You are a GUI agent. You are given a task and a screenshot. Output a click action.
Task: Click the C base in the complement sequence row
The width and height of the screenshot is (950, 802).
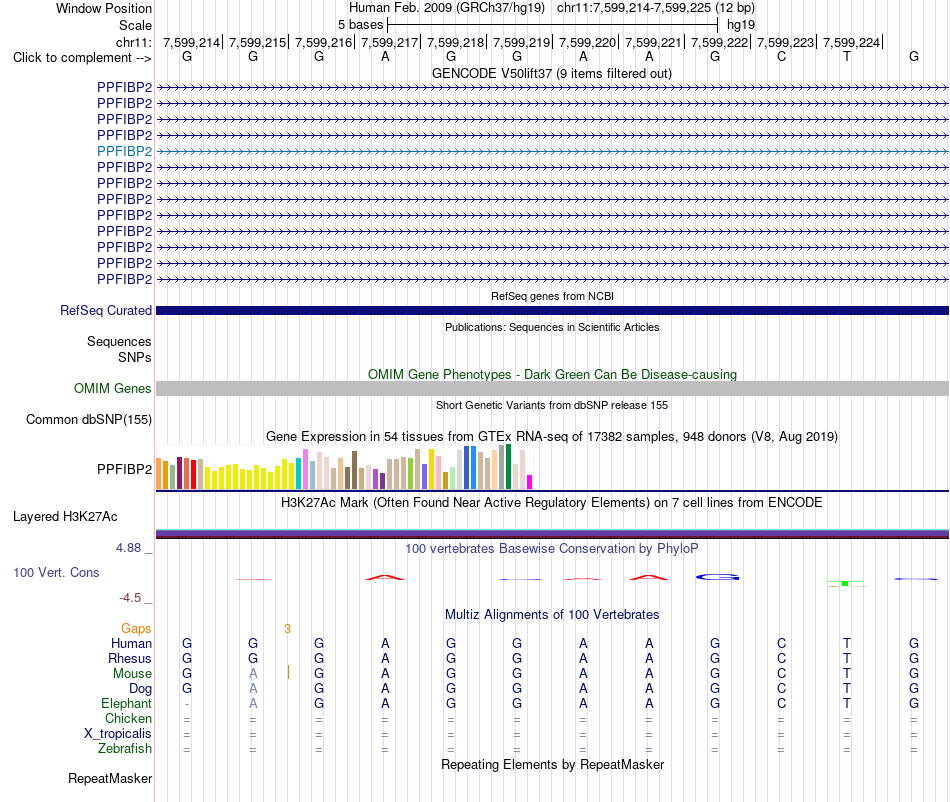click(781, 57)
